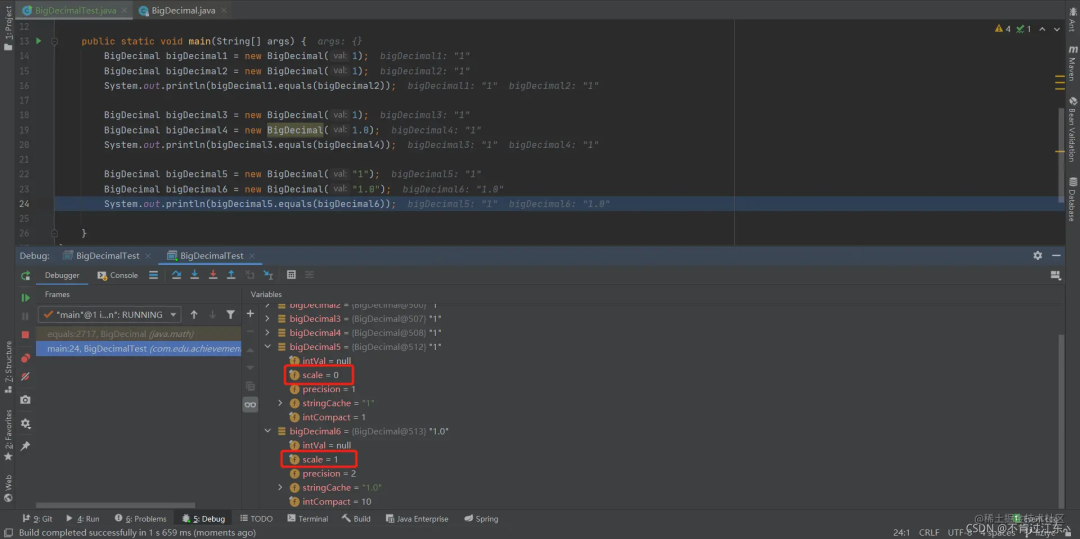1080x539 pixels.
Task: Open Build tool window
Action: click(x=356, y=519)
